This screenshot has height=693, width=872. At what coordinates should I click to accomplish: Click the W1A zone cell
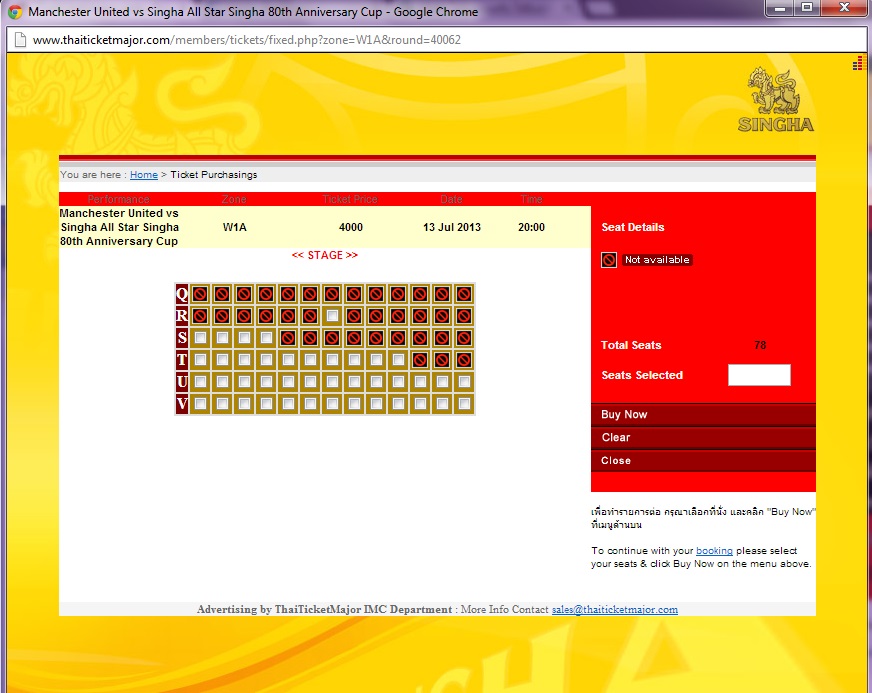(x=234, y=227)
